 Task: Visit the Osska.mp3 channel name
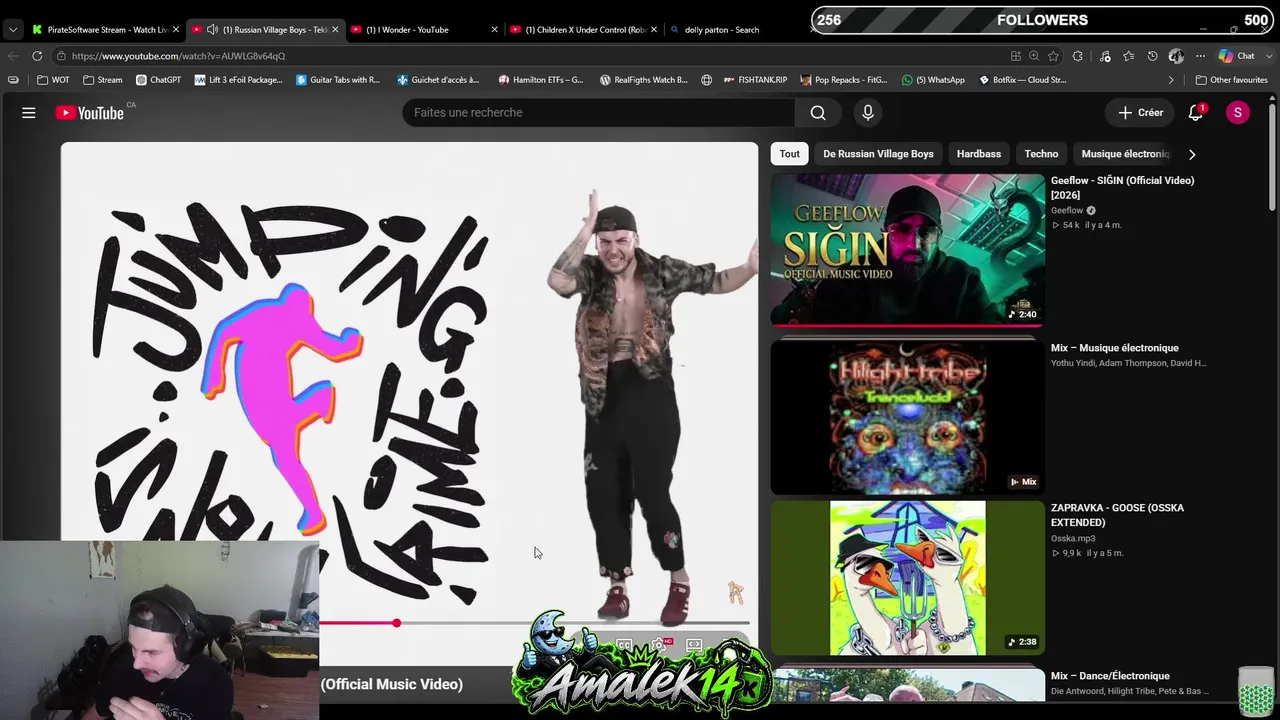1073,539
